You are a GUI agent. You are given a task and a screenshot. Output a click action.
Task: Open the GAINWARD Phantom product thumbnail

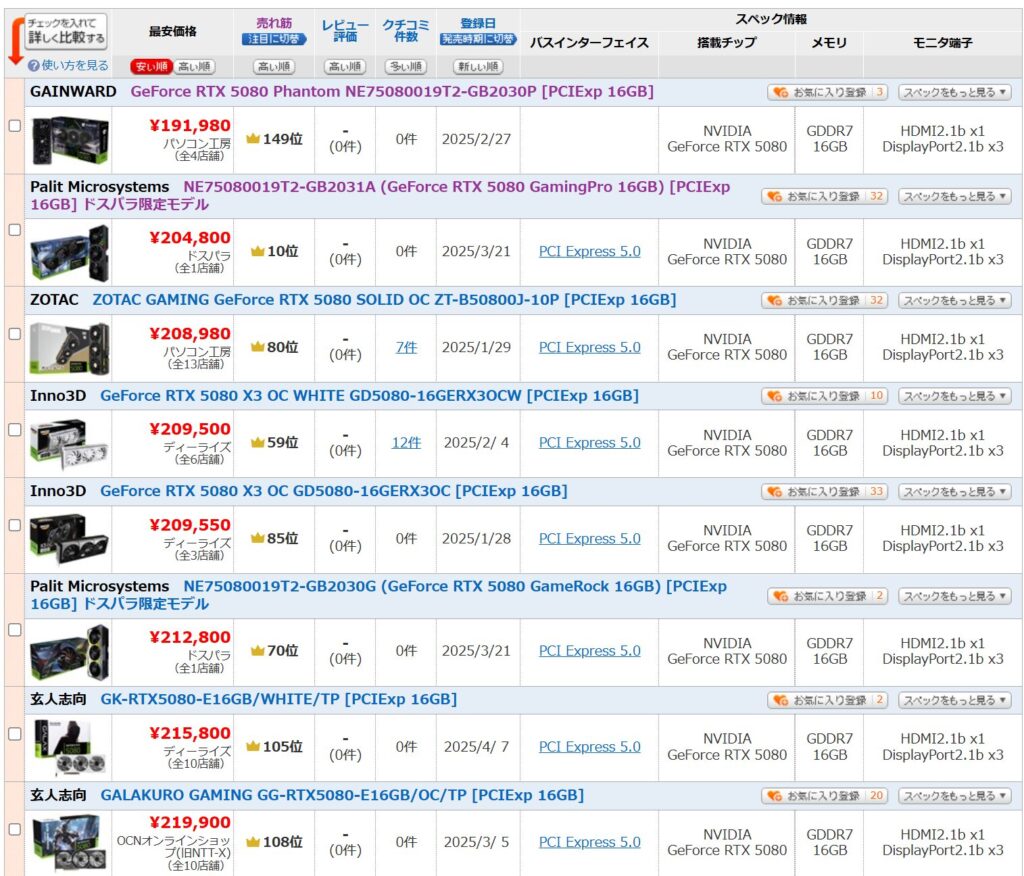click(69, 140)
